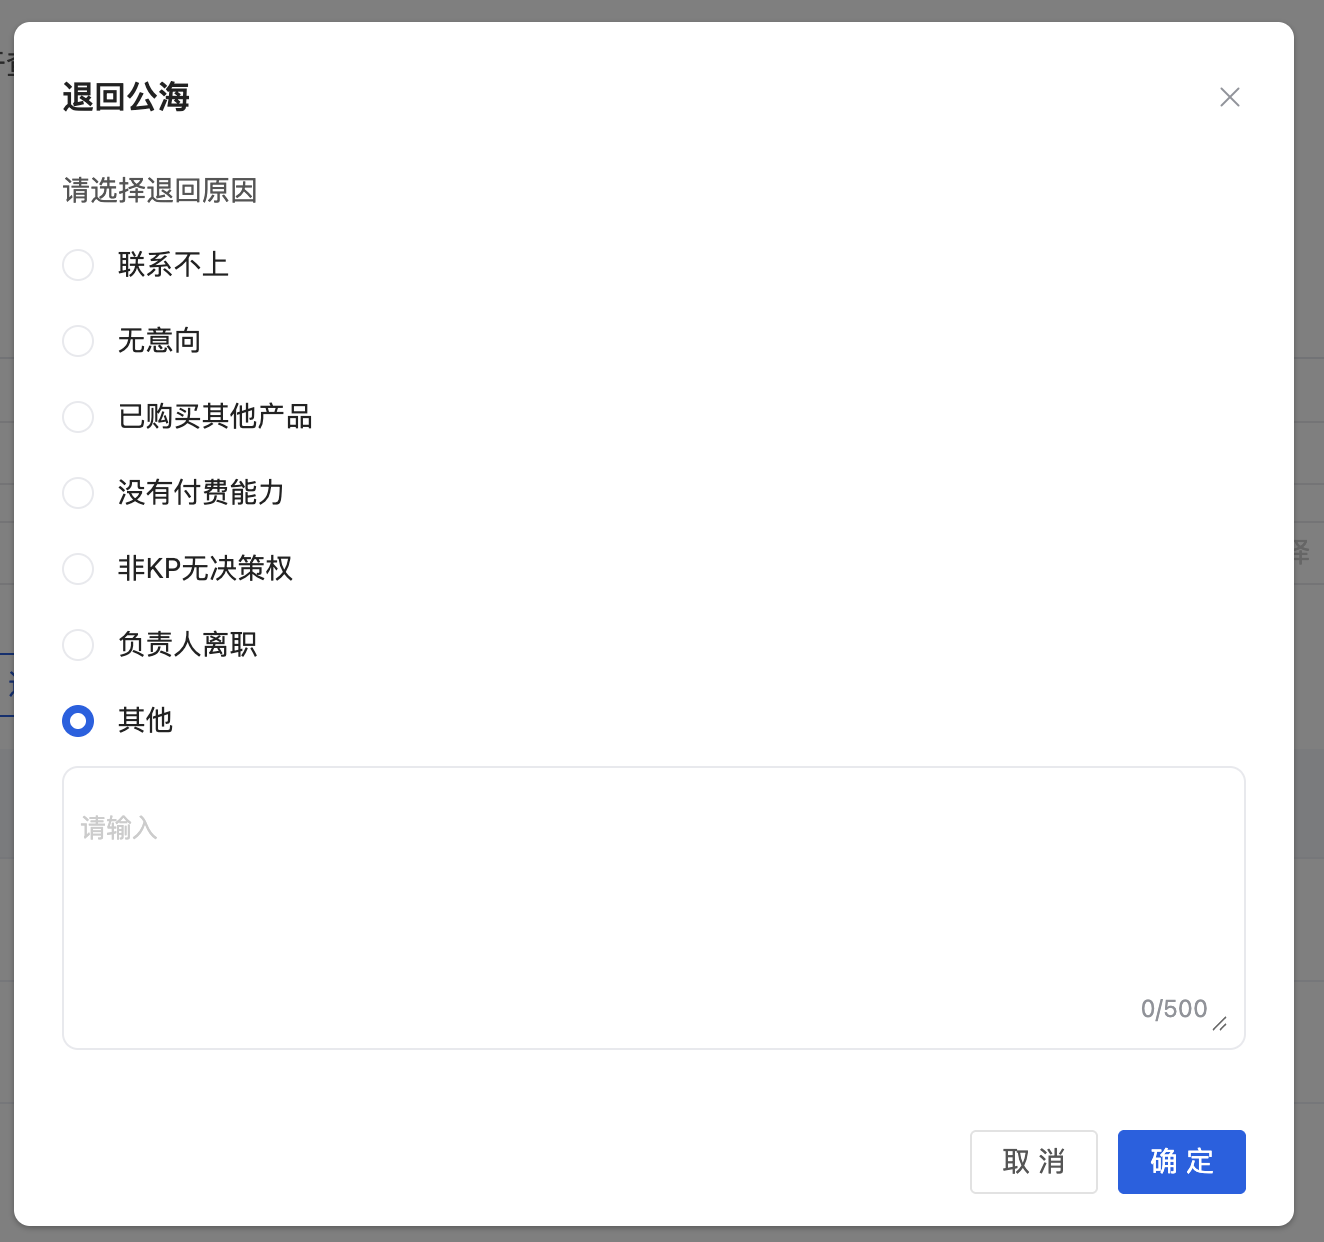Viewport: 1324px width, 1242px height.
Task: Choose 负责人离职 as return reason
Action: 78,645
